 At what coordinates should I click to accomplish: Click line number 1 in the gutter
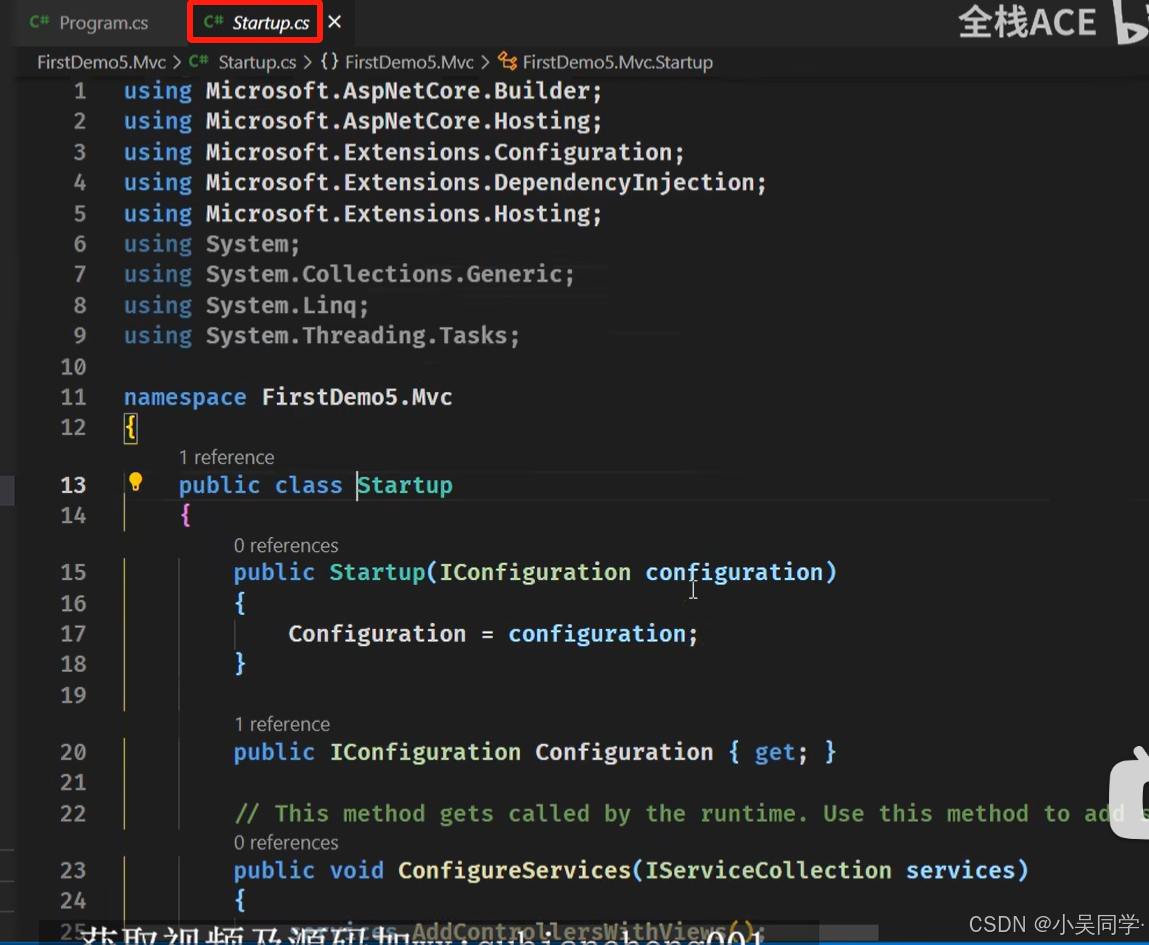point(80,91)
